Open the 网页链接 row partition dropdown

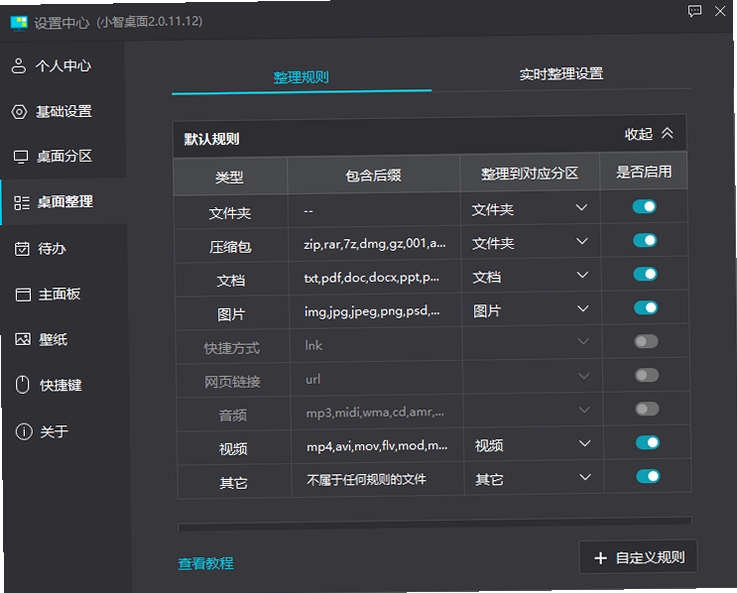click(533, 377)
